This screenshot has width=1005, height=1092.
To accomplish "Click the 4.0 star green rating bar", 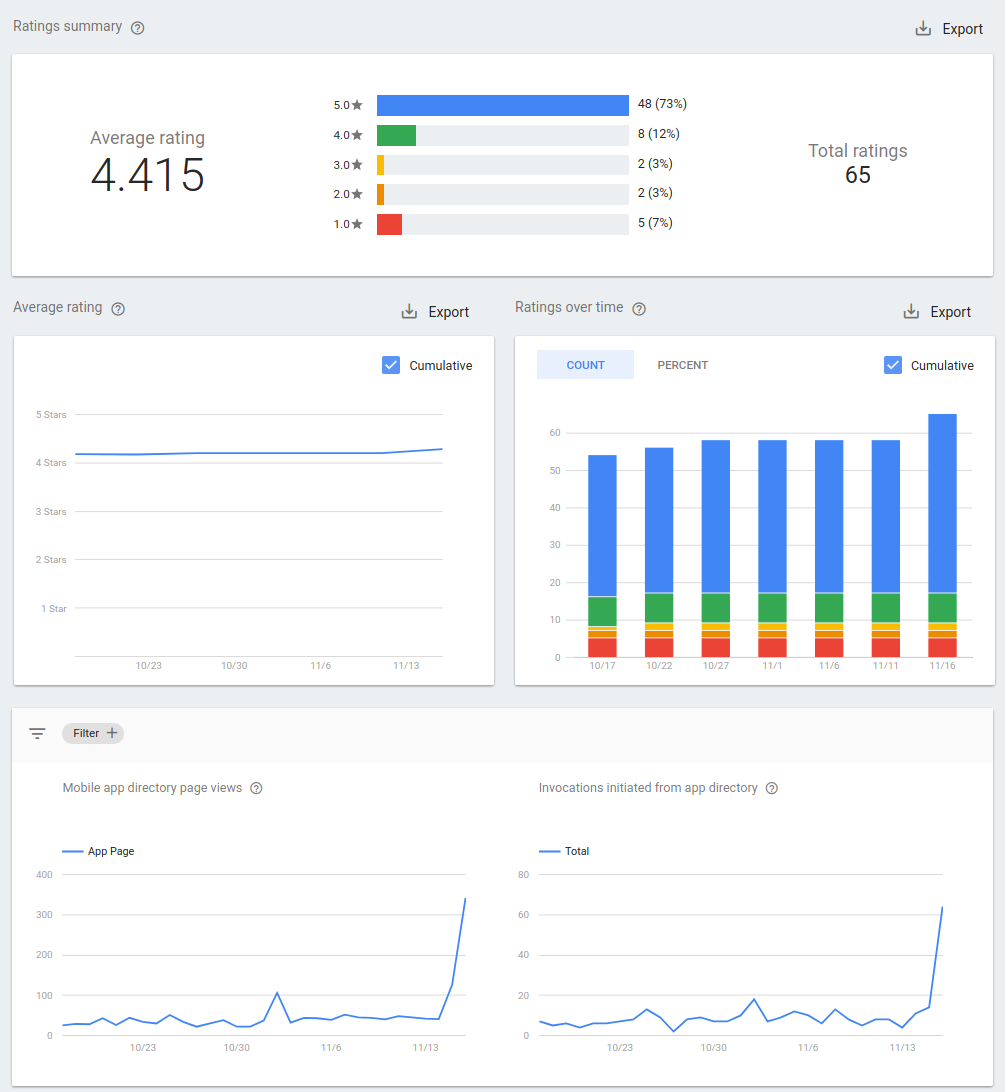I will tap(396, 135).
